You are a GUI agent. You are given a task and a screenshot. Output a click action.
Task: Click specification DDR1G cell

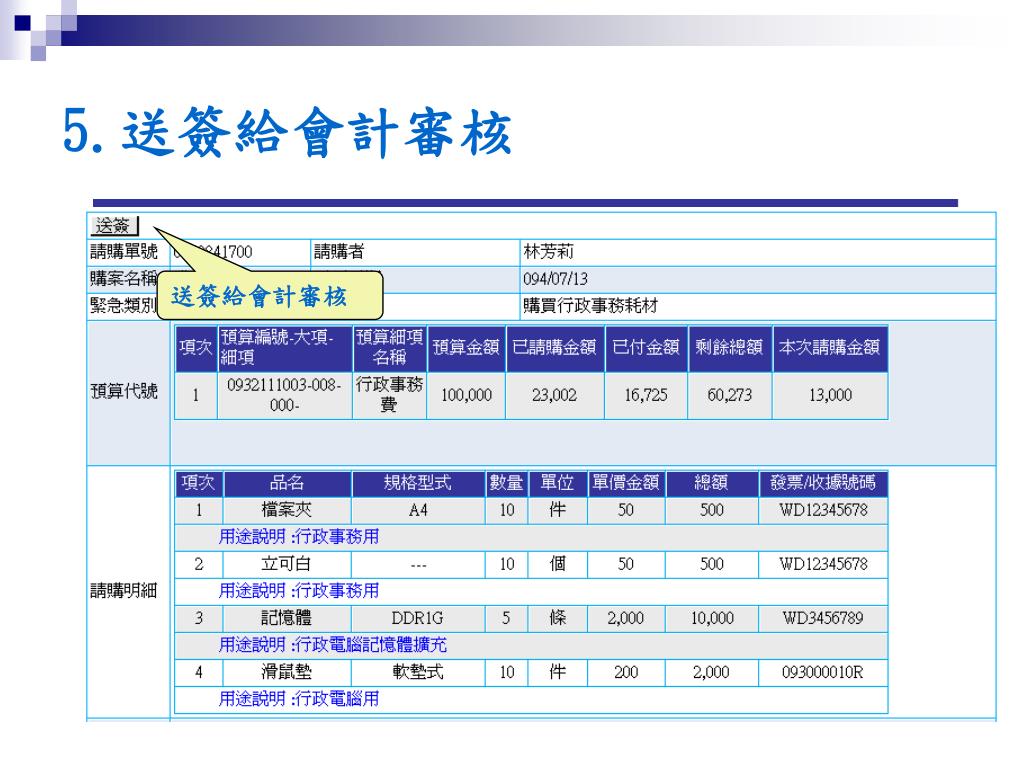417,618
